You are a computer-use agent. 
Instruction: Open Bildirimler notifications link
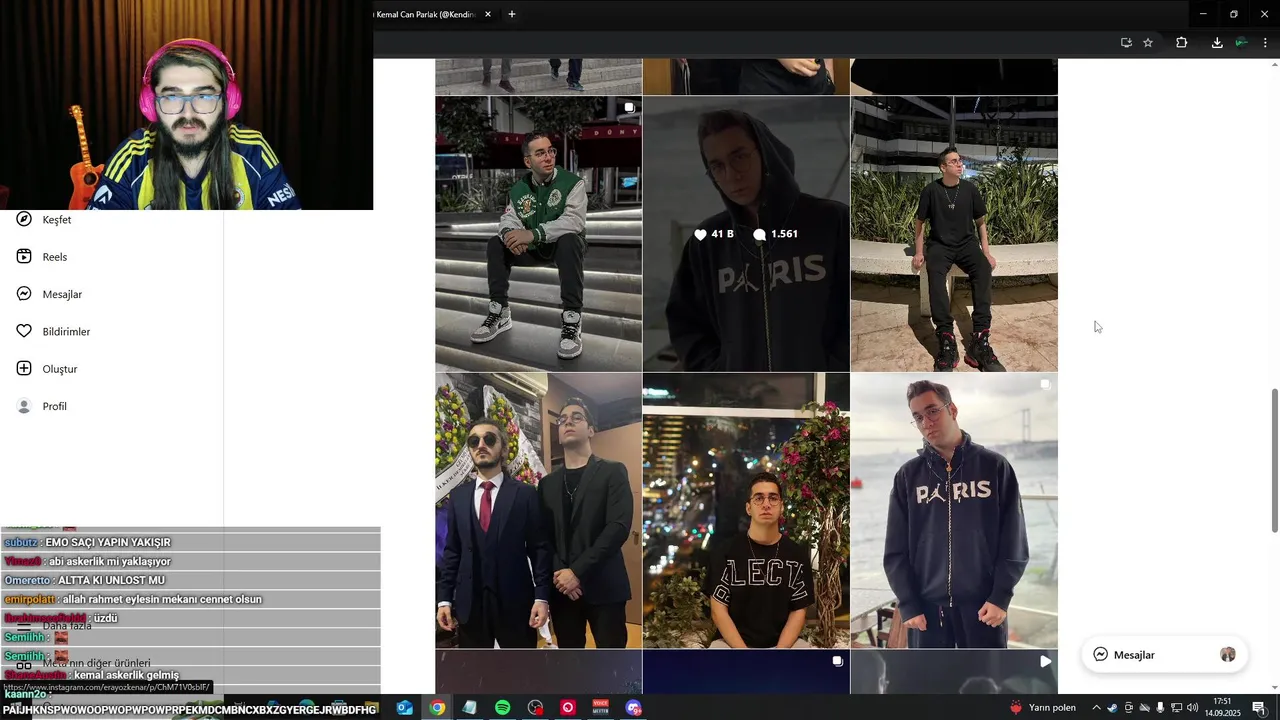(x=66, y=332)
